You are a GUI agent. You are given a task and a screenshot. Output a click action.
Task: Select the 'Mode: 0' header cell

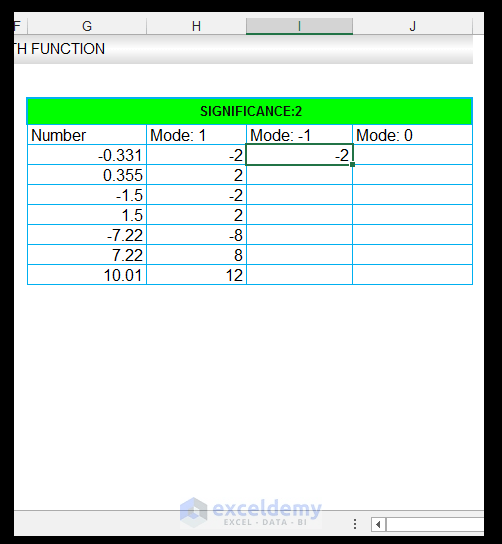412,135
